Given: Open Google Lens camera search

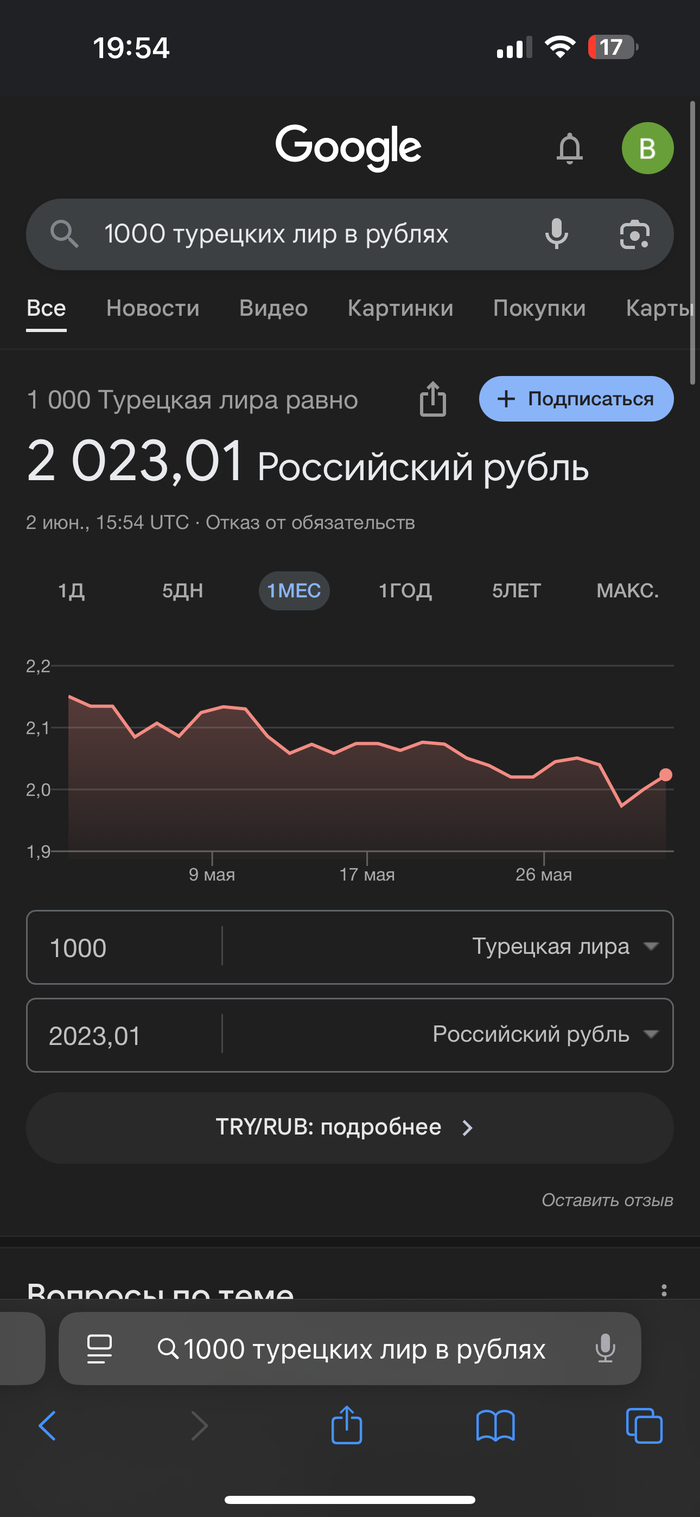Looking at the screenshot, I should coord(634,234).
